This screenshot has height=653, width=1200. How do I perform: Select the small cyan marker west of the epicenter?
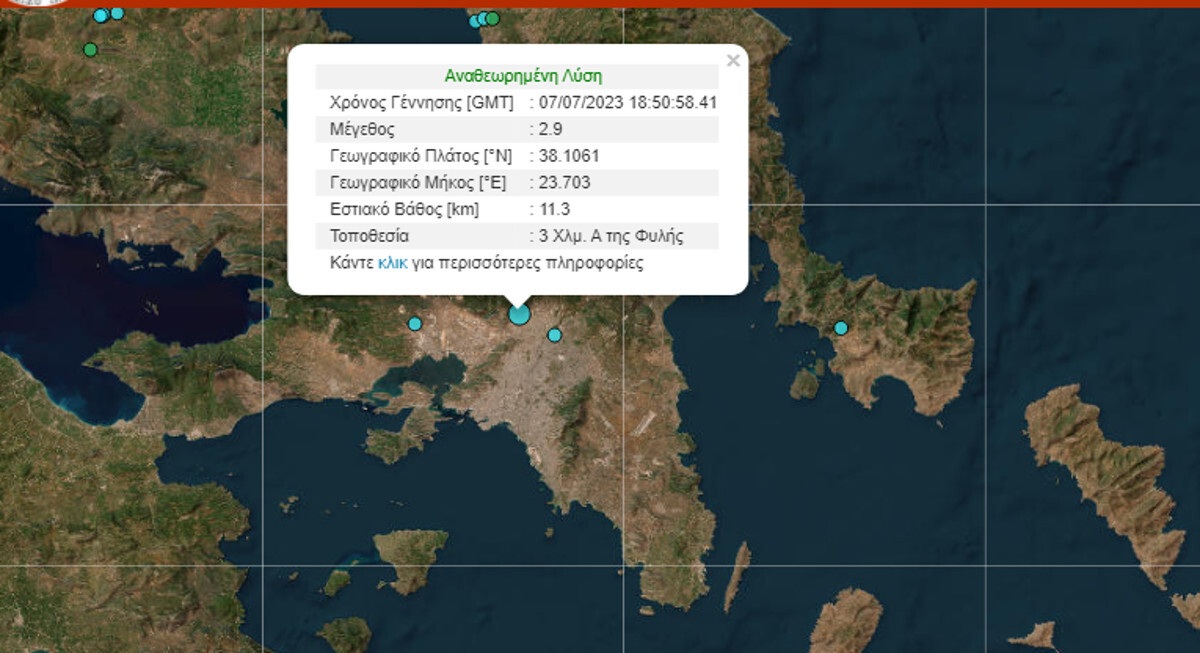pos(415,323)
